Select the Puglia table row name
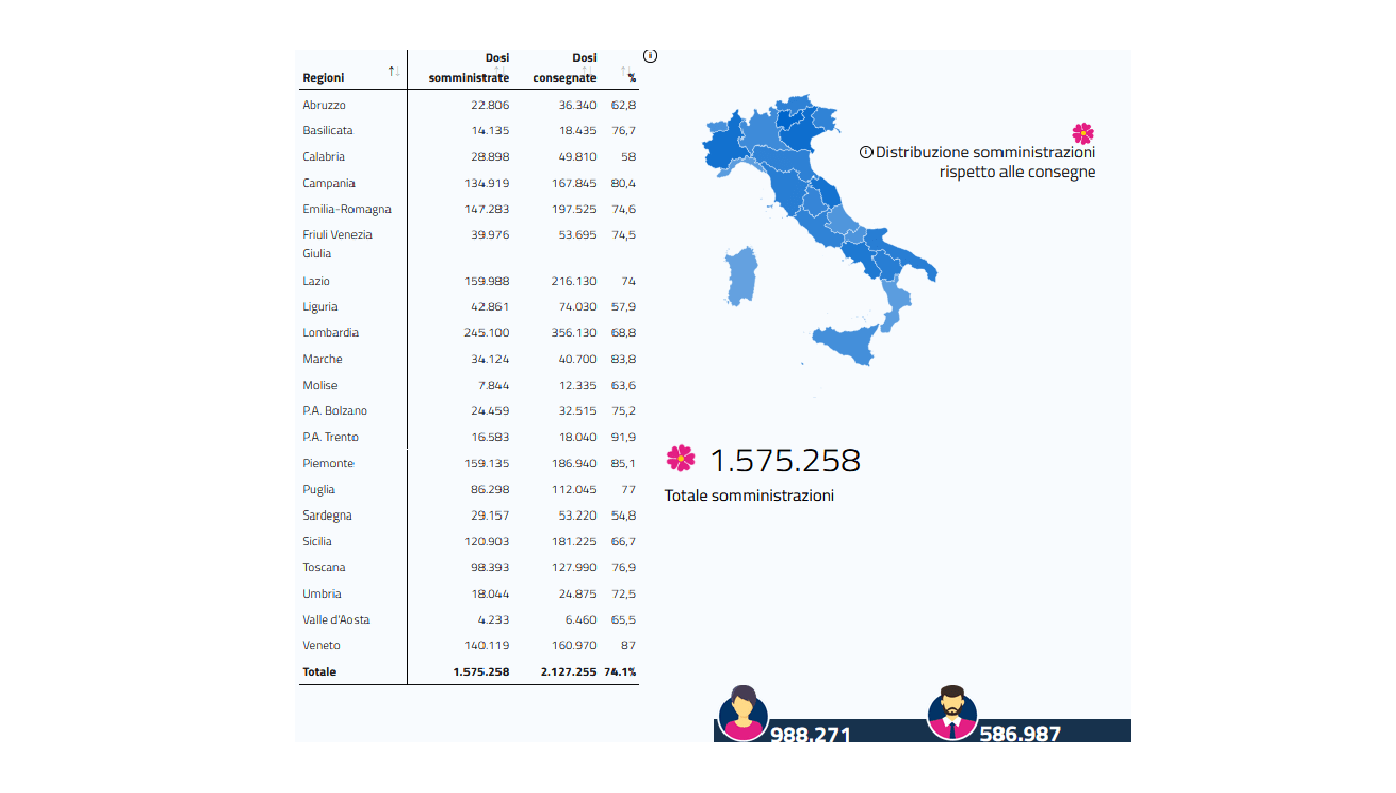 (x=319, y=489)
